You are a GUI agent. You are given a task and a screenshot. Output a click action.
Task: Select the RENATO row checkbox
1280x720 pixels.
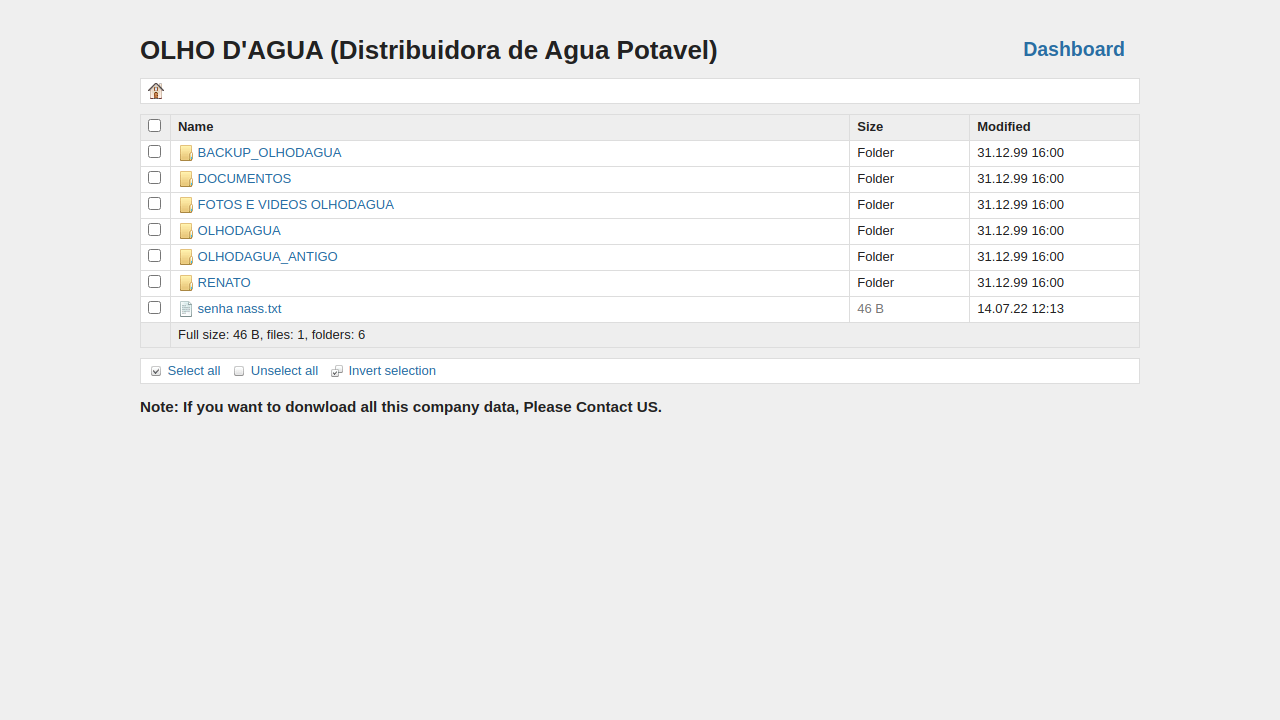click(x=154, y=282)
